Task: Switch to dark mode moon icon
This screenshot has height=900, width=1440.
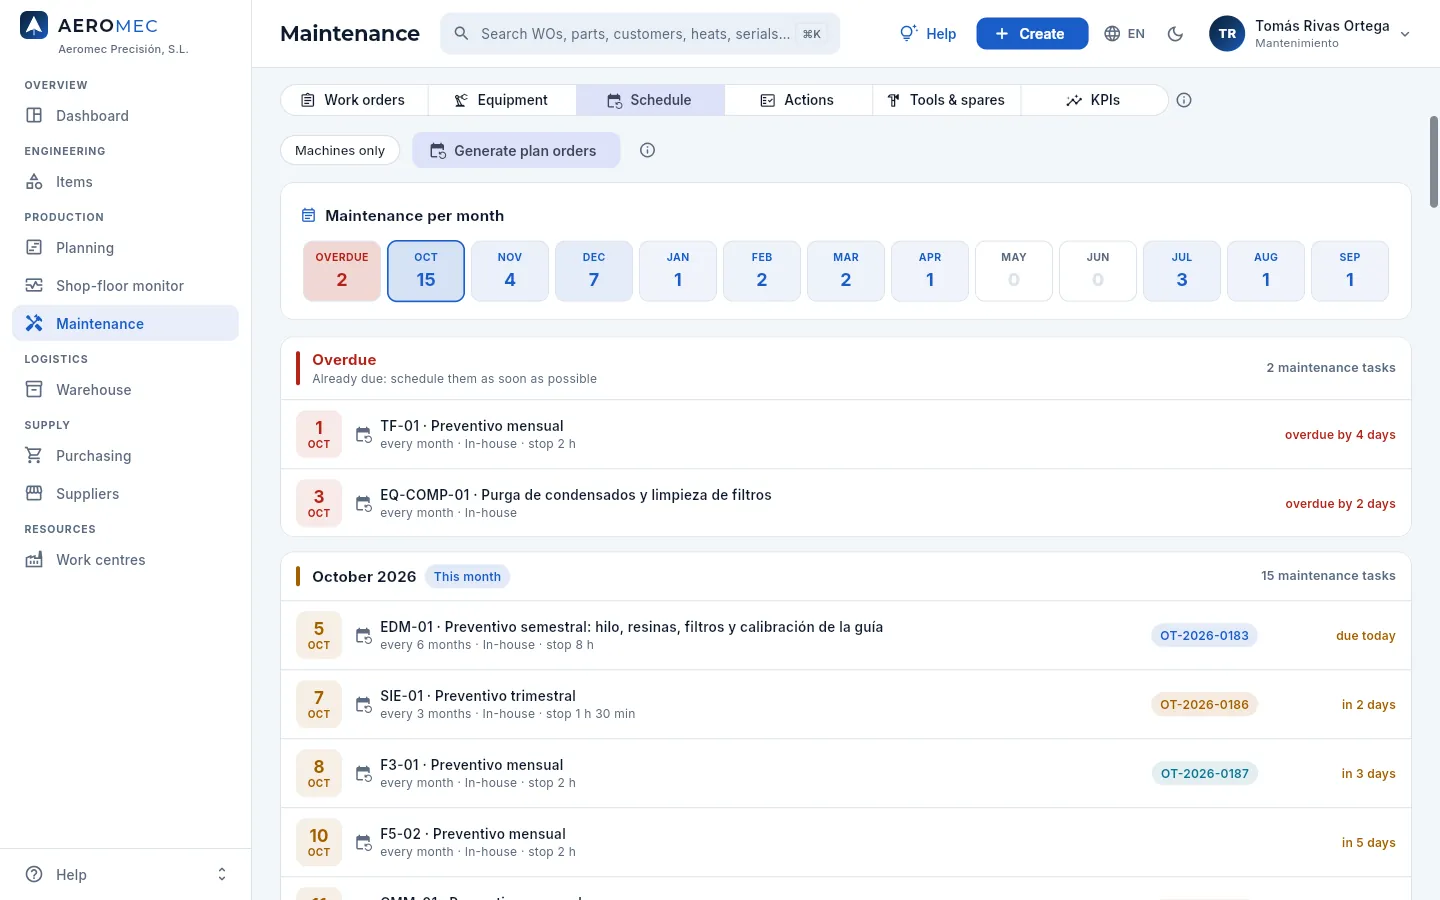Action: coord(1176,34)
